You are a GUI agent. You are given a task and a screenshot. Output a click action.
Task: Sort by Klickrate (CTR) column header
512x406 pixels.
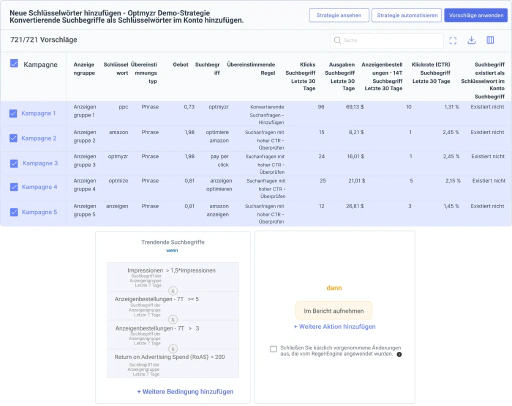tap(431, 73)
